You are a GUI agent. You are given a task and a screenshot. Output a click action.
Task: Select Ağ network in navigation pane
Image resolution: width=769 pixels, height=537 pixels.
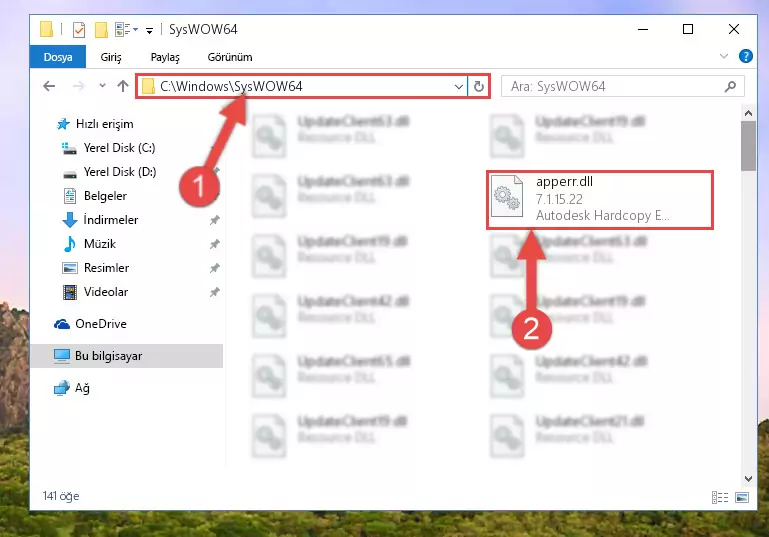click(82, 388)
